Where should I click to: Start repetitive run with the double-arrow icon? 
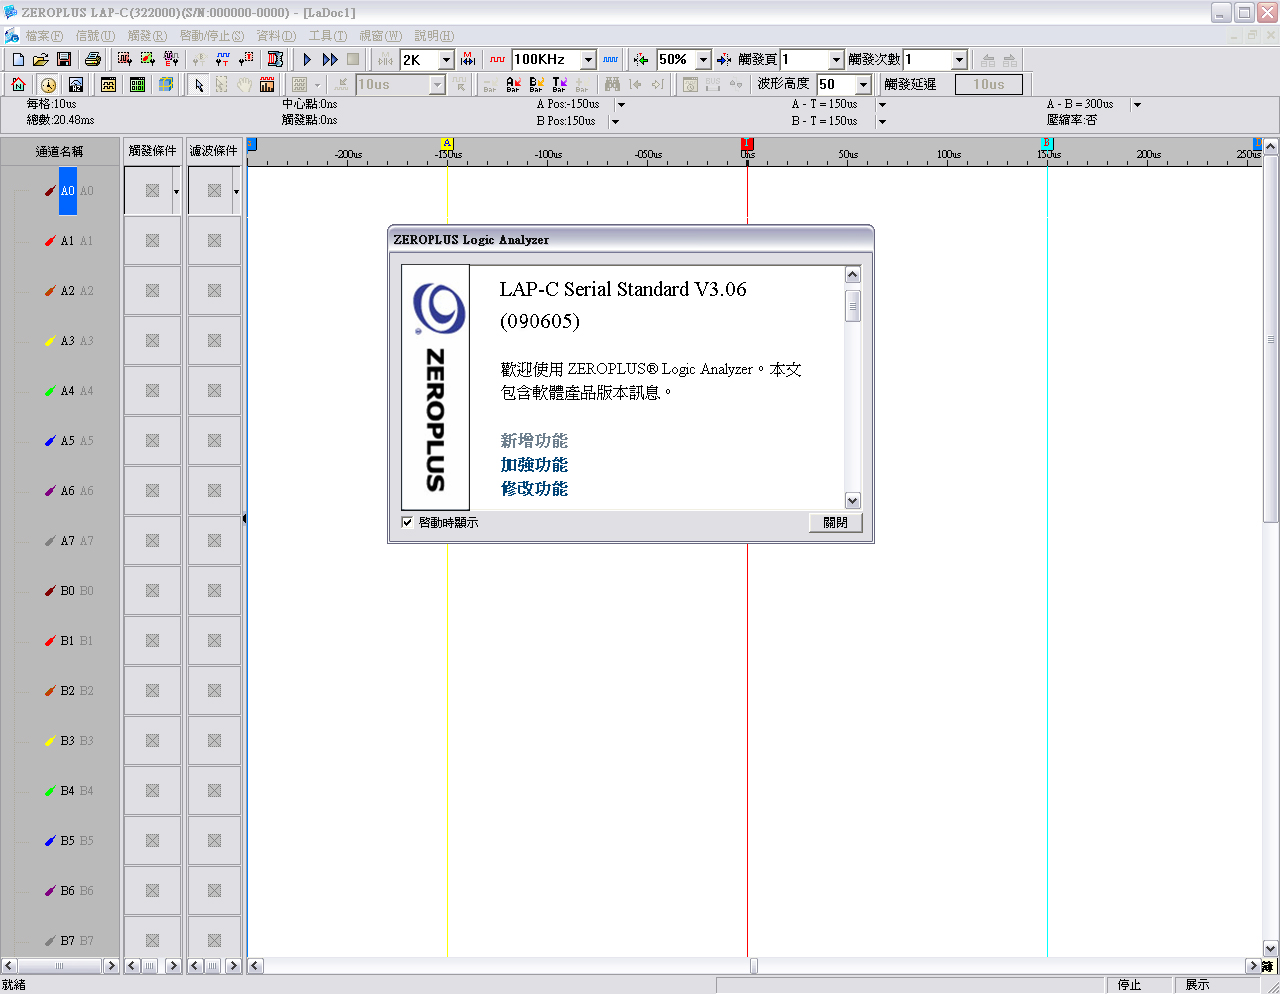click(330, 60)
